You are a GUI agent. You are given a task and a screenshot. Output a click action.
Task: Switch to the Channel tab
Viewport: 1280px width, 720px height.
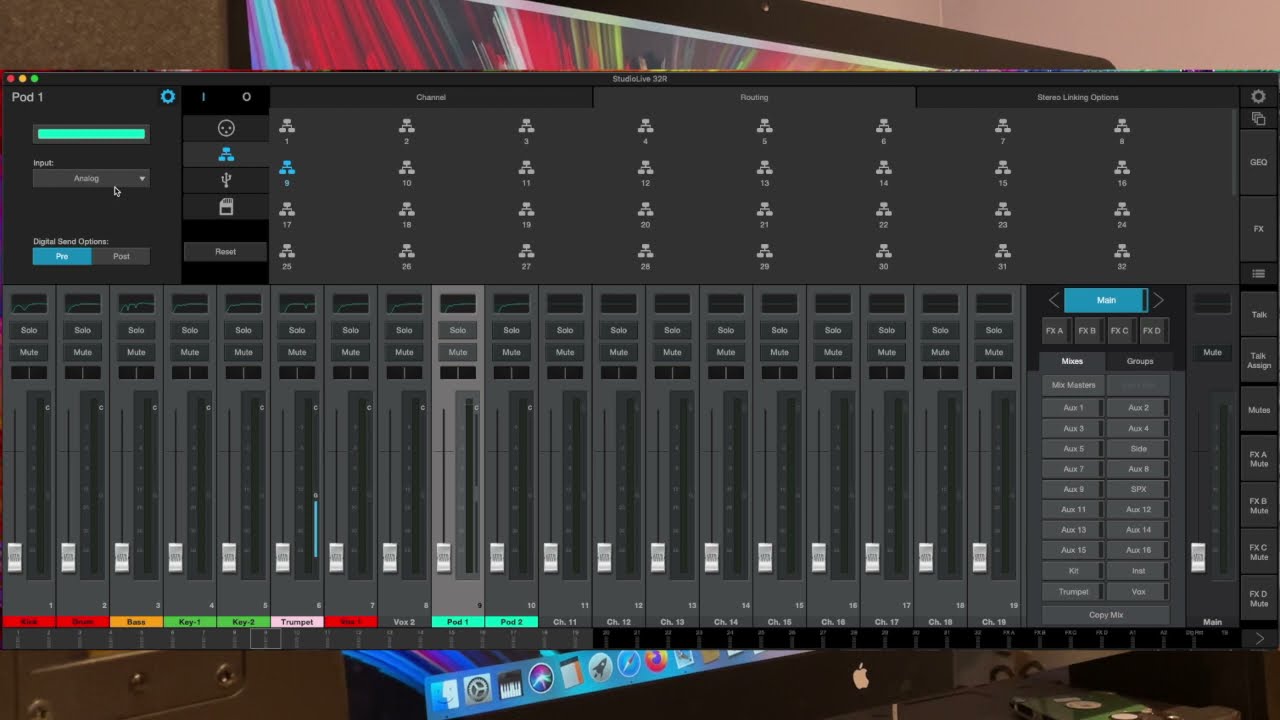431,97
